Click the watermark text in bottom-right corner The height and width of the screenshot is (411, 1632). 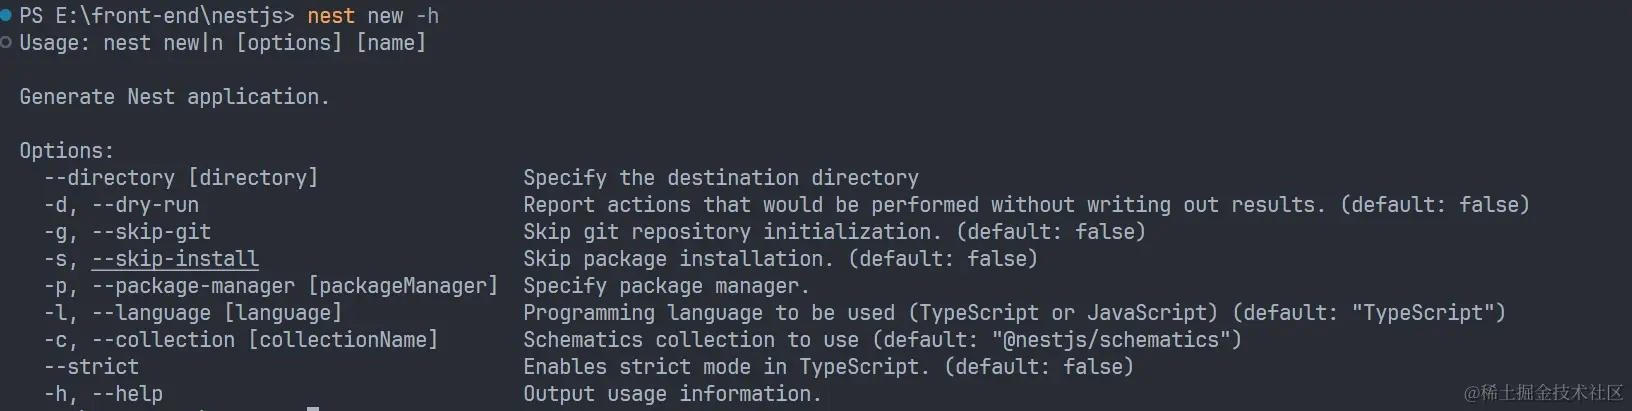tap(1544, 392)
